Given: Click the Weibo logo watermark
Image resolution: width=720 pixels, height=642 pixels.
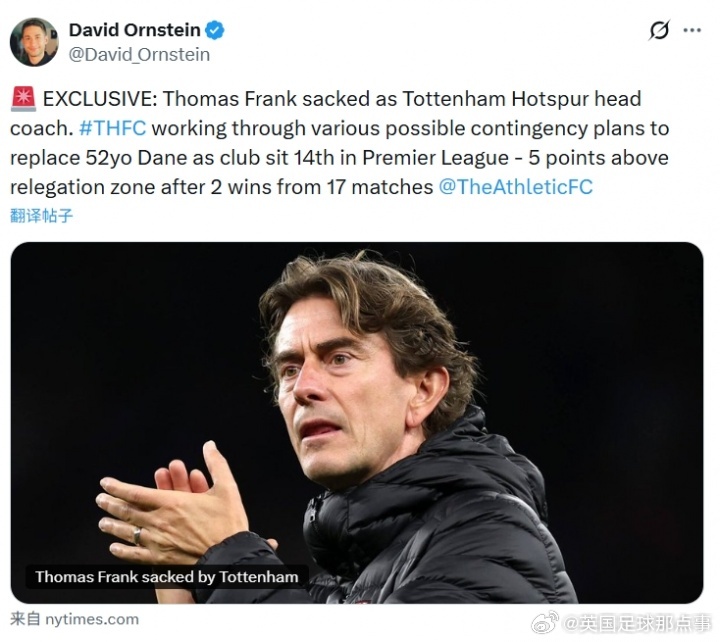Looking at the screenshot, I should point(545,623).
